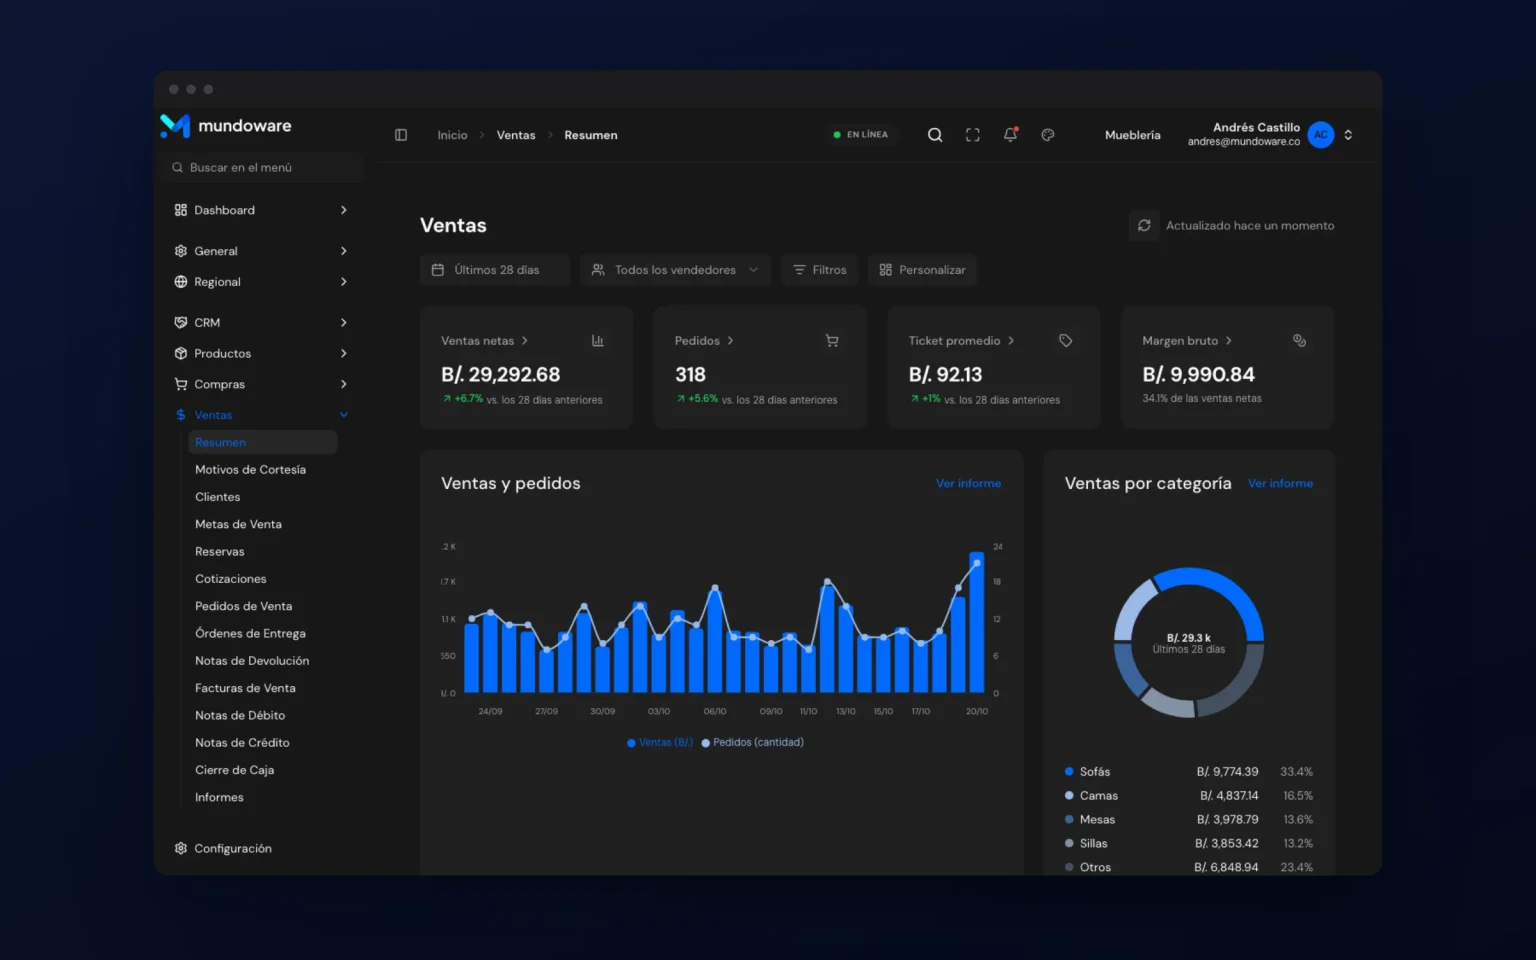1536x960 pixels.
Task: Click the tag icon in Ticket promedio card
Action: tap(1066, 341)
